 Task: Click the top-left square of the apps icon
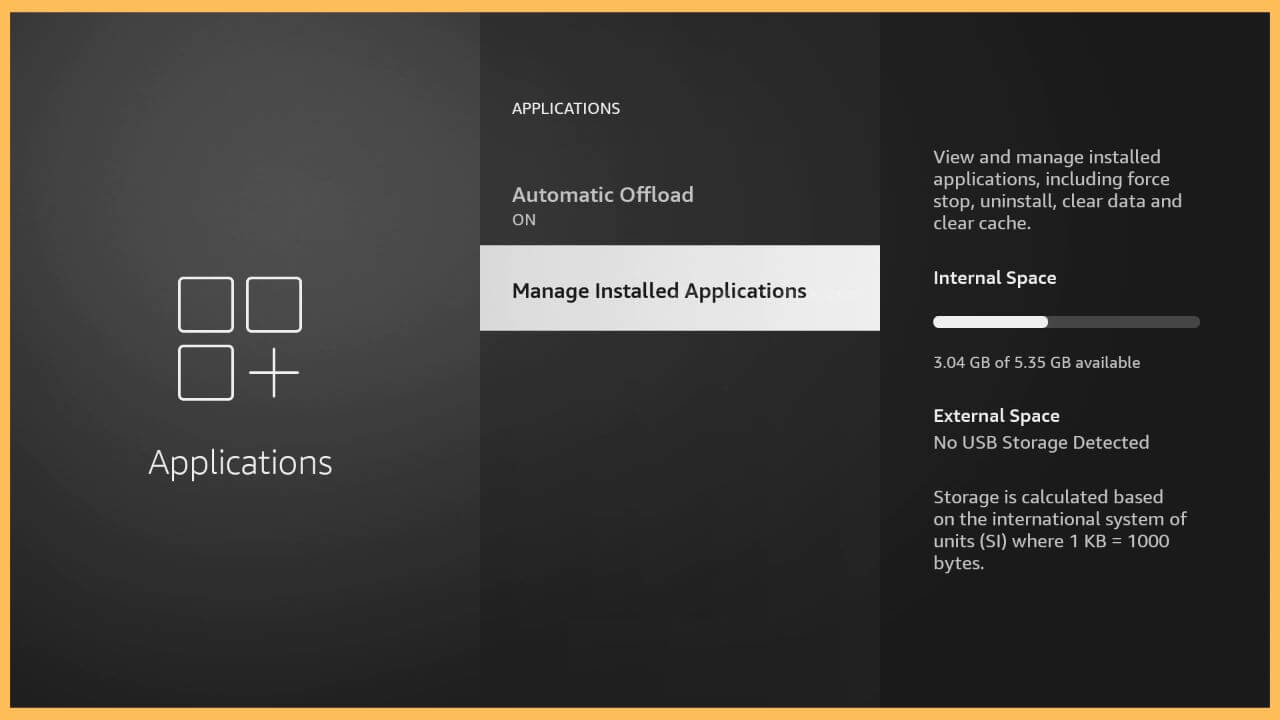pyautogui.click(x=206, y=305)
